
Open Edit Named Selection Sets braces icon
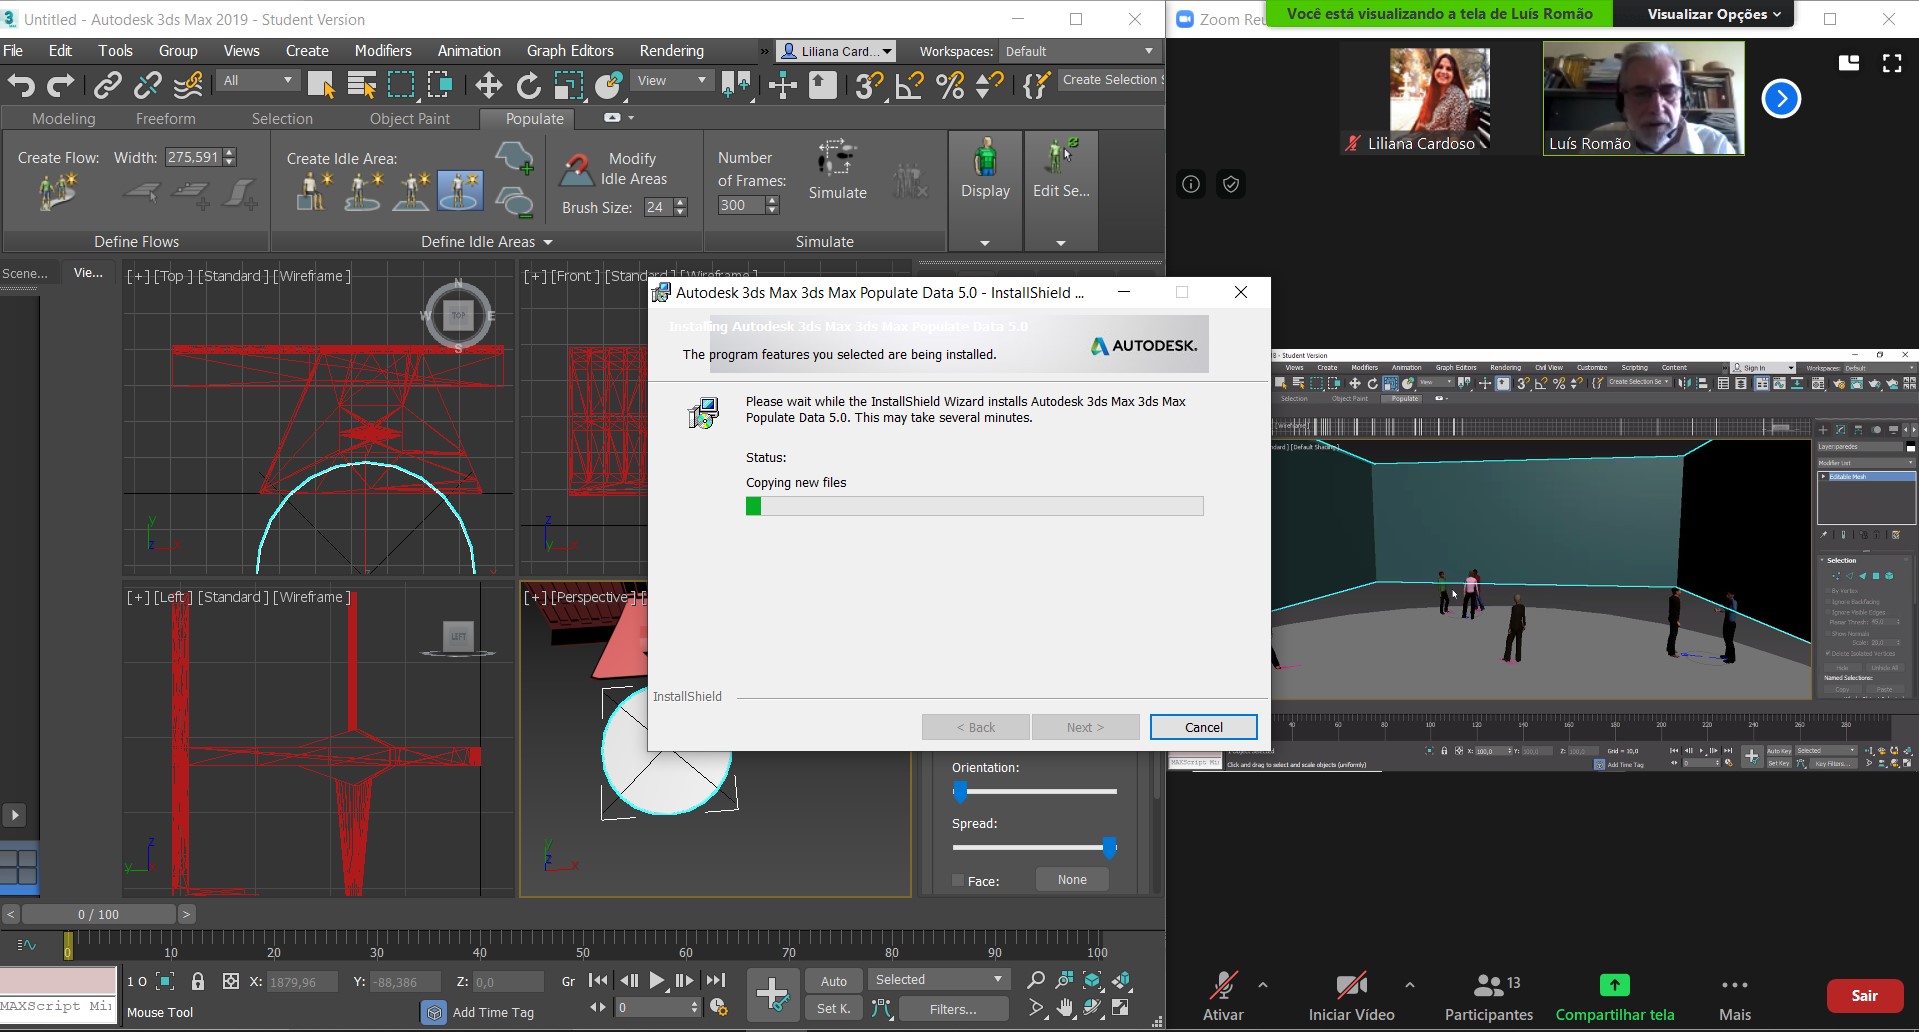coord(1036,86)
